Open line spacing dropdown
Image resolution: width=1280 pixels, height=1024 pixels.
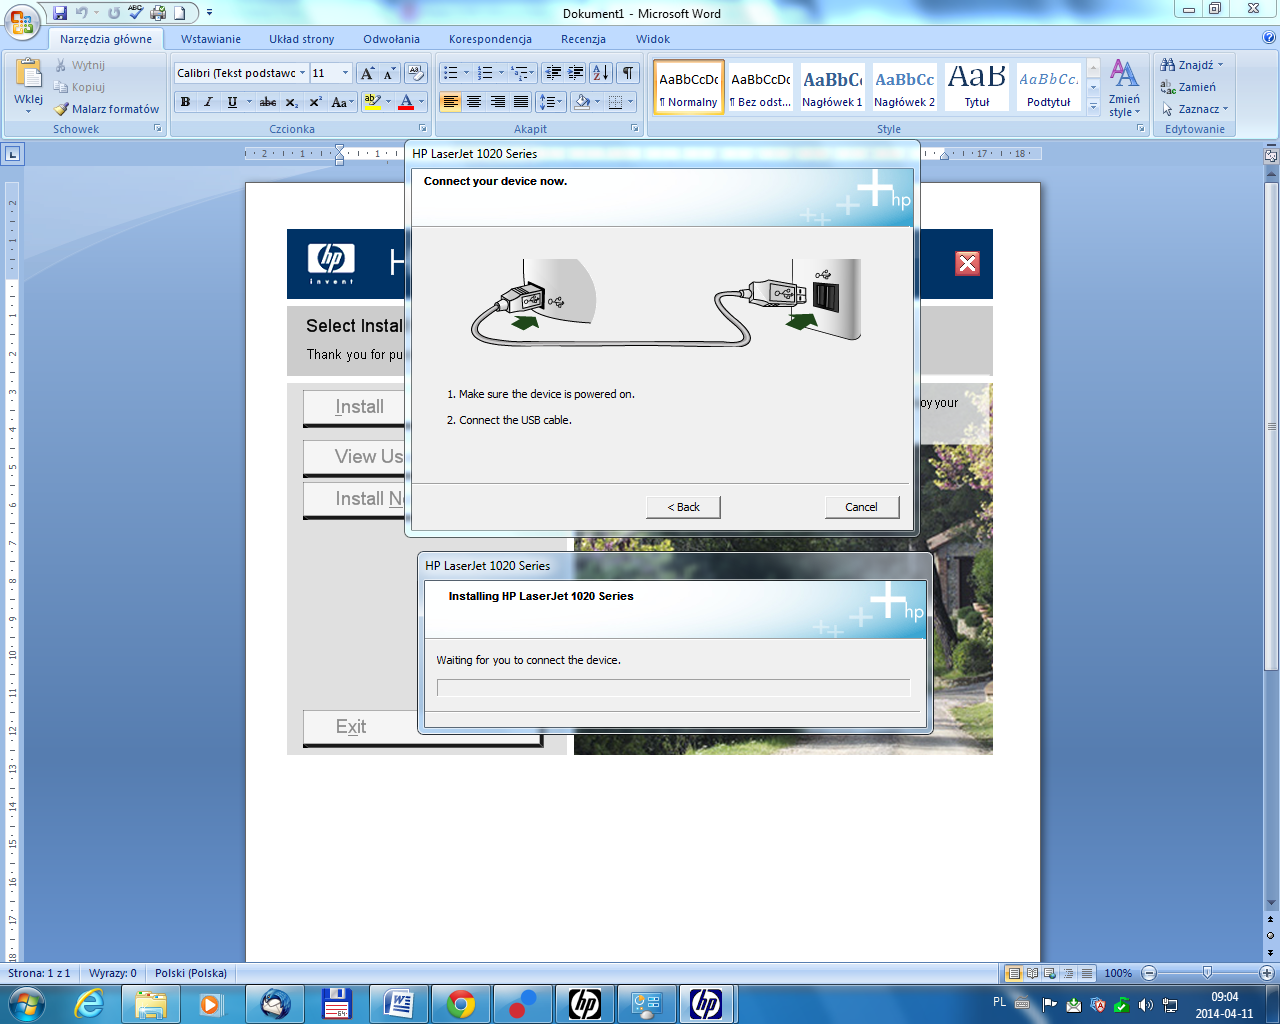click(552, 102)
